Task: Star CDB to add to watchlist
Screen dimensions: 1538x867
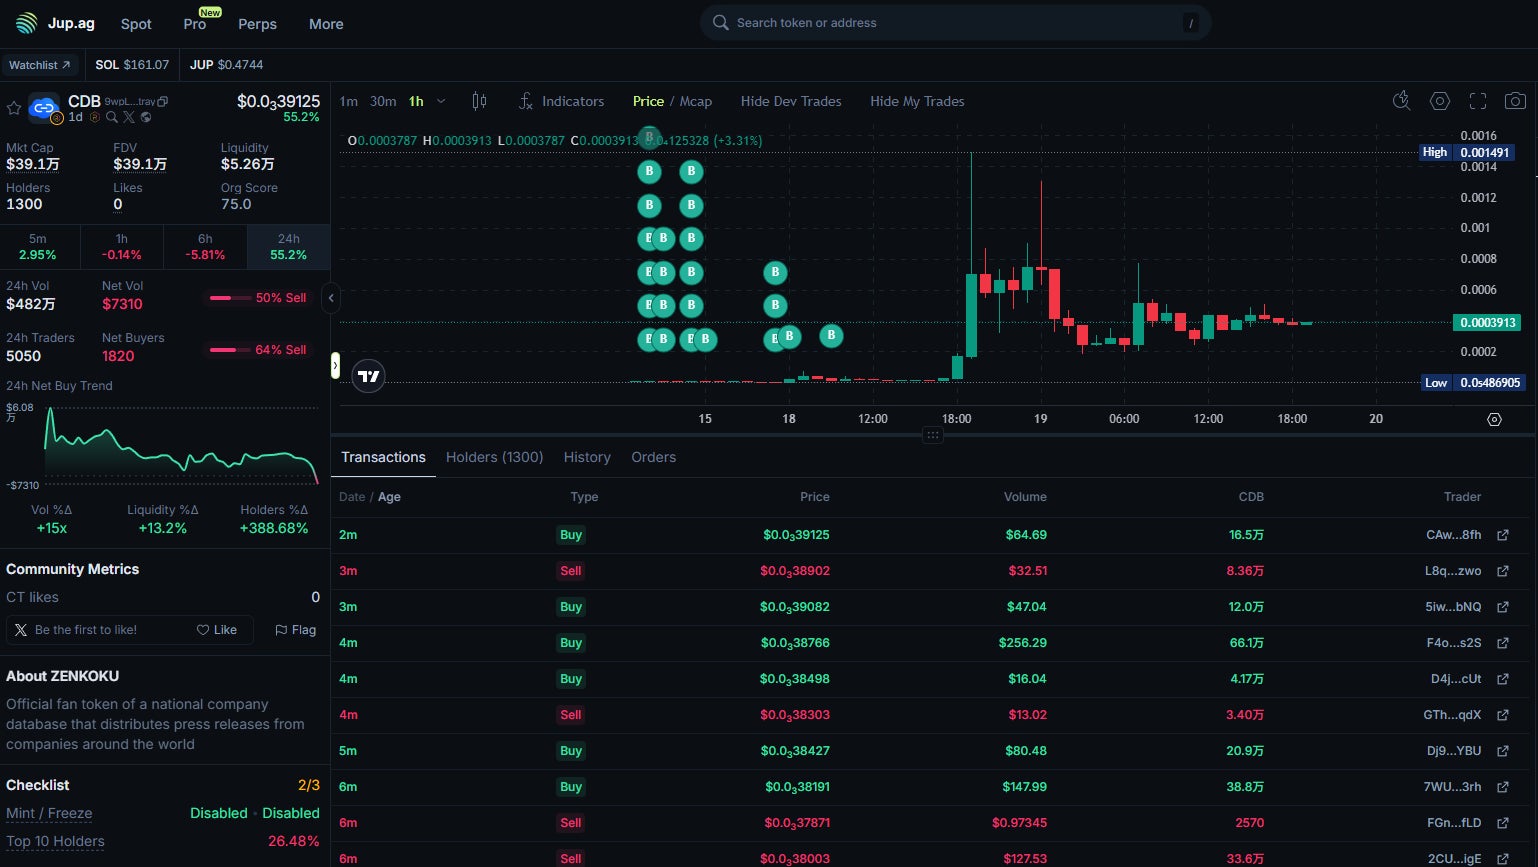Action: click(14, 108)
